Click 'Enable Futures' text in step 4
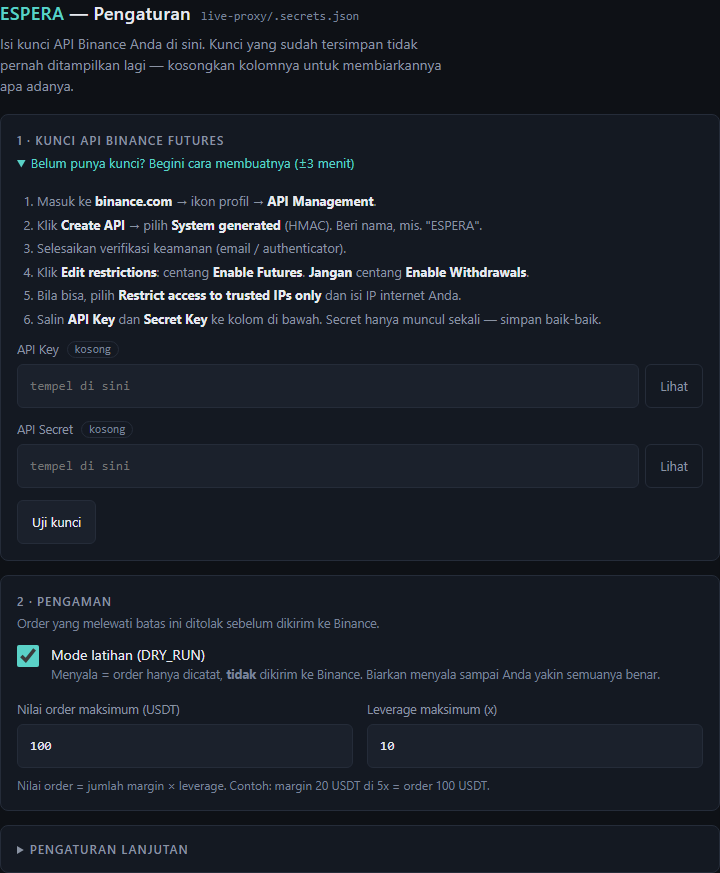Screen dimensions: 720x873 pyautogui.click(x=257, y=272)
